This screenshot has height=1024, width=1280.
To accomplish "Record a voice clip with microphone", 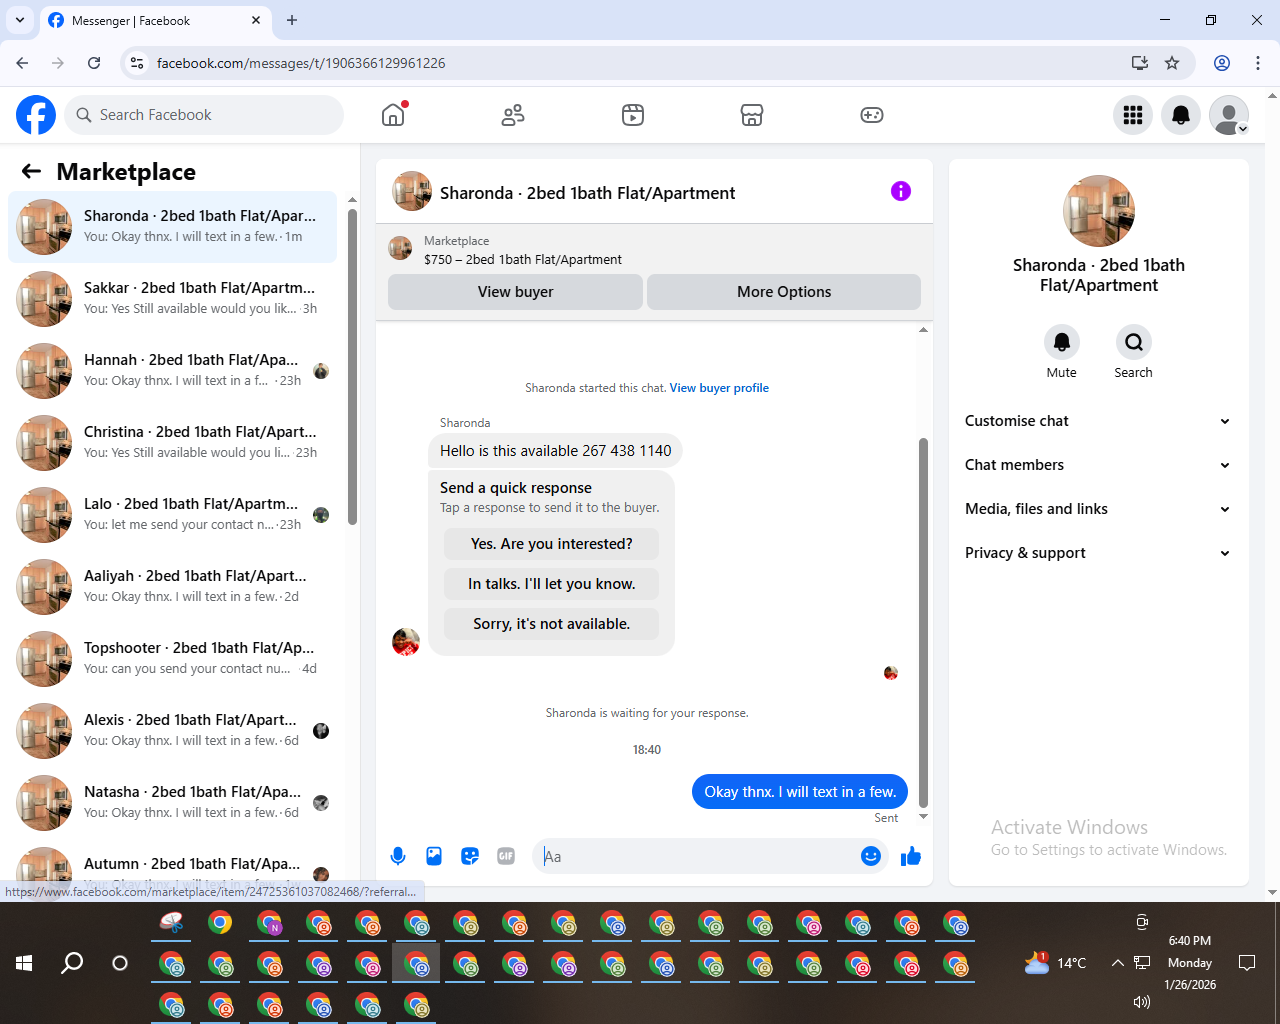I will (398, 856).
